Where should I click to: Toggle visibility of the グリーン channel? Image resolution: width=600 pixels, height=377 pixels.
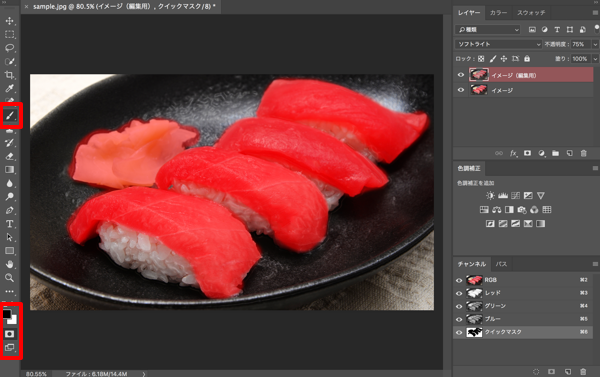[x=459, y=306]
